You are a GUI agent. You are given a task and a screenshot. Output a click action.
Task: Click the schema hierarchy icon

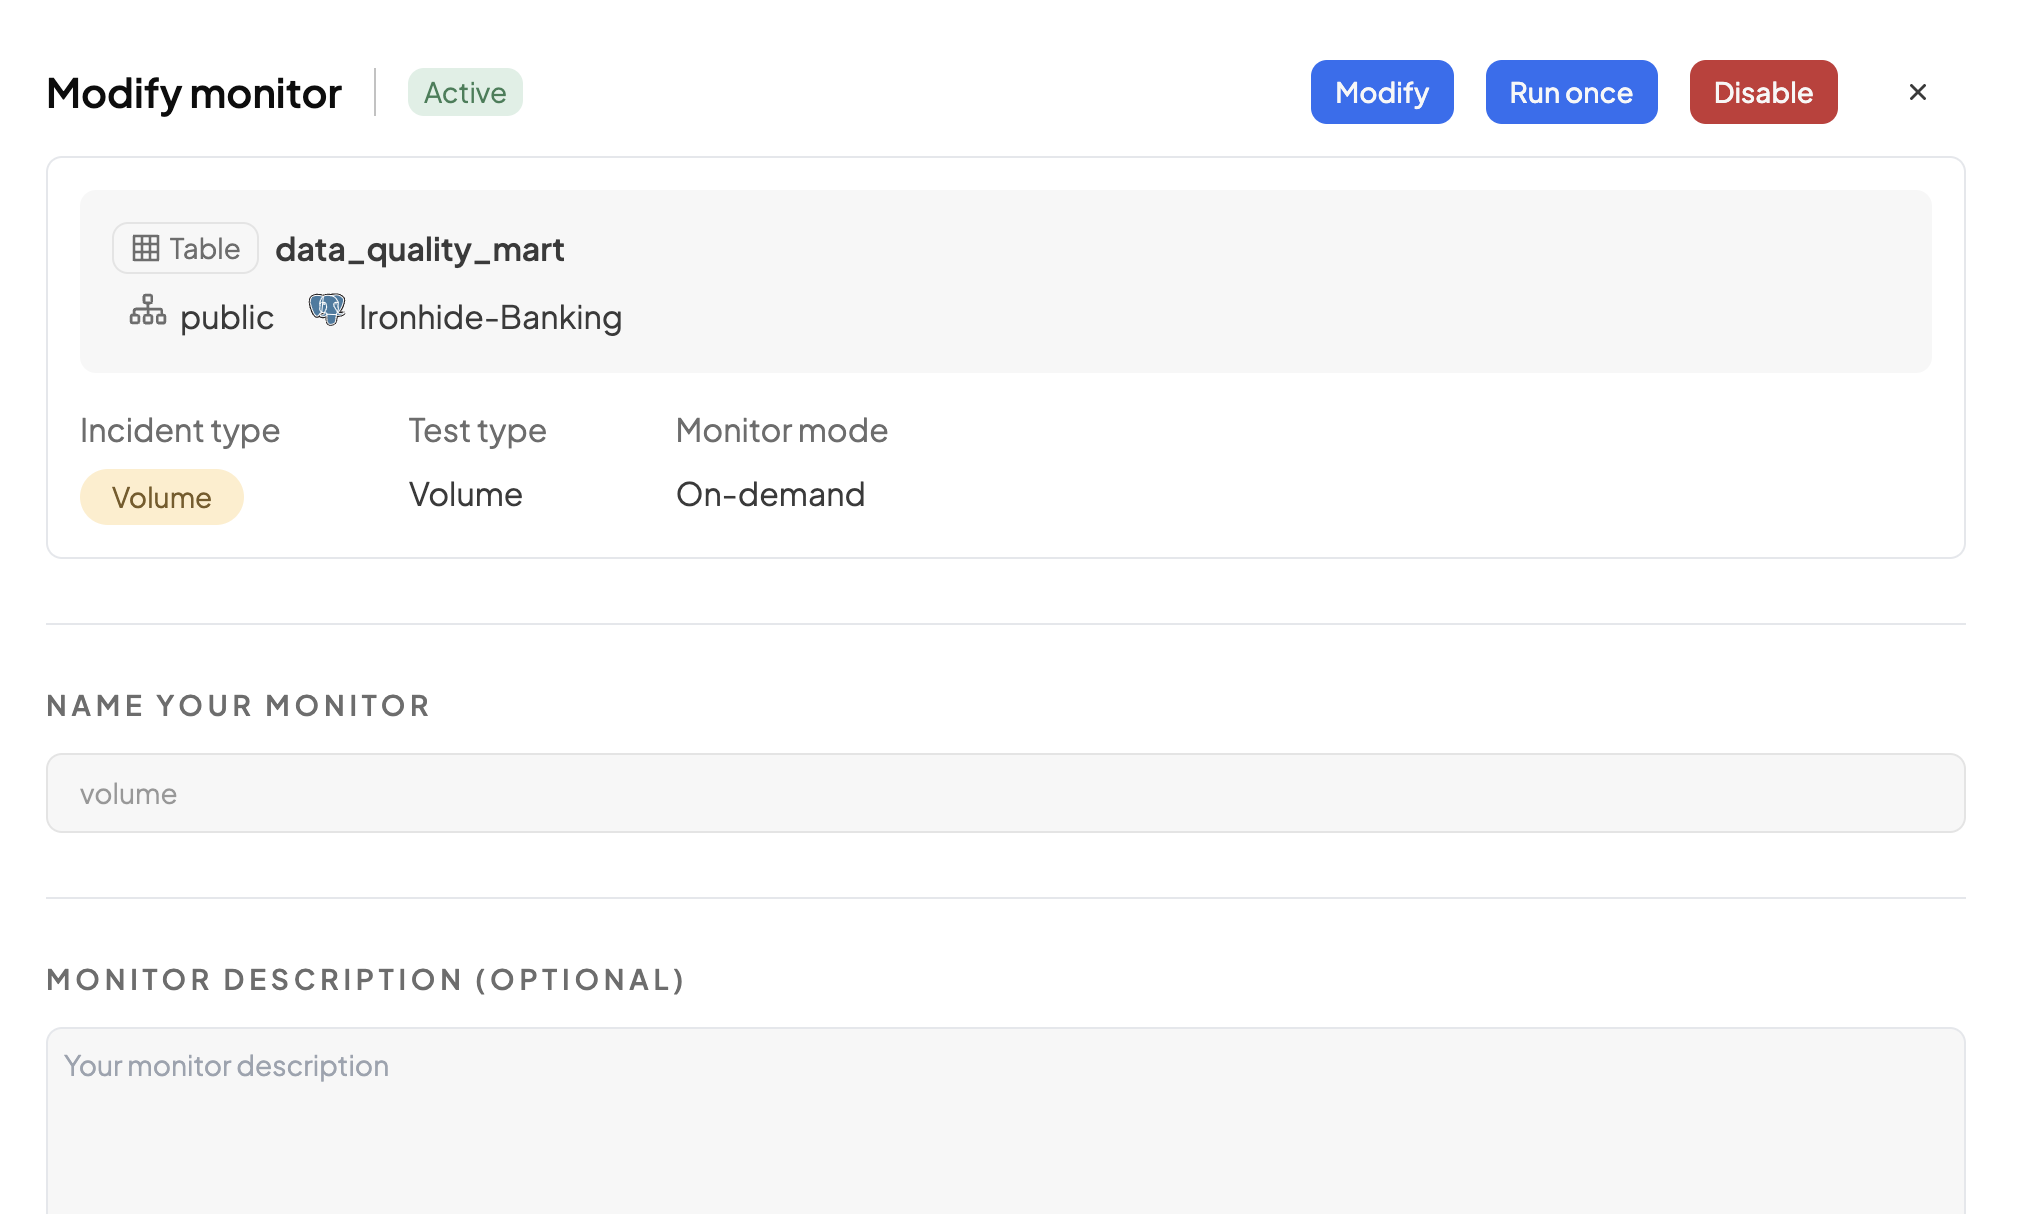[x=148, y=311]
